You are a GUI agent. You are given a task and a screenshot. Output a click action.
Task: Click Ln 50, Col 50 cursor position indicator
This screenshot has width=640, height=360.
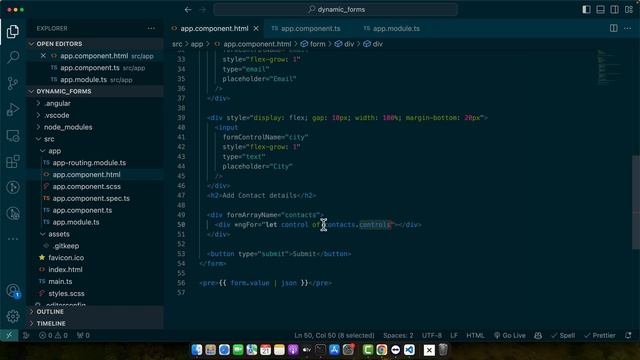[334, 336]
